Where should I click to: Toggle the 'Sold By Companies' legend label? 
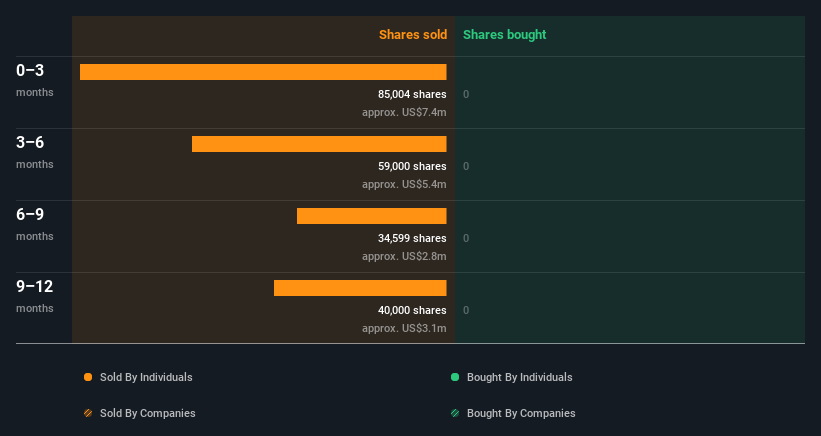coord(148,413)
